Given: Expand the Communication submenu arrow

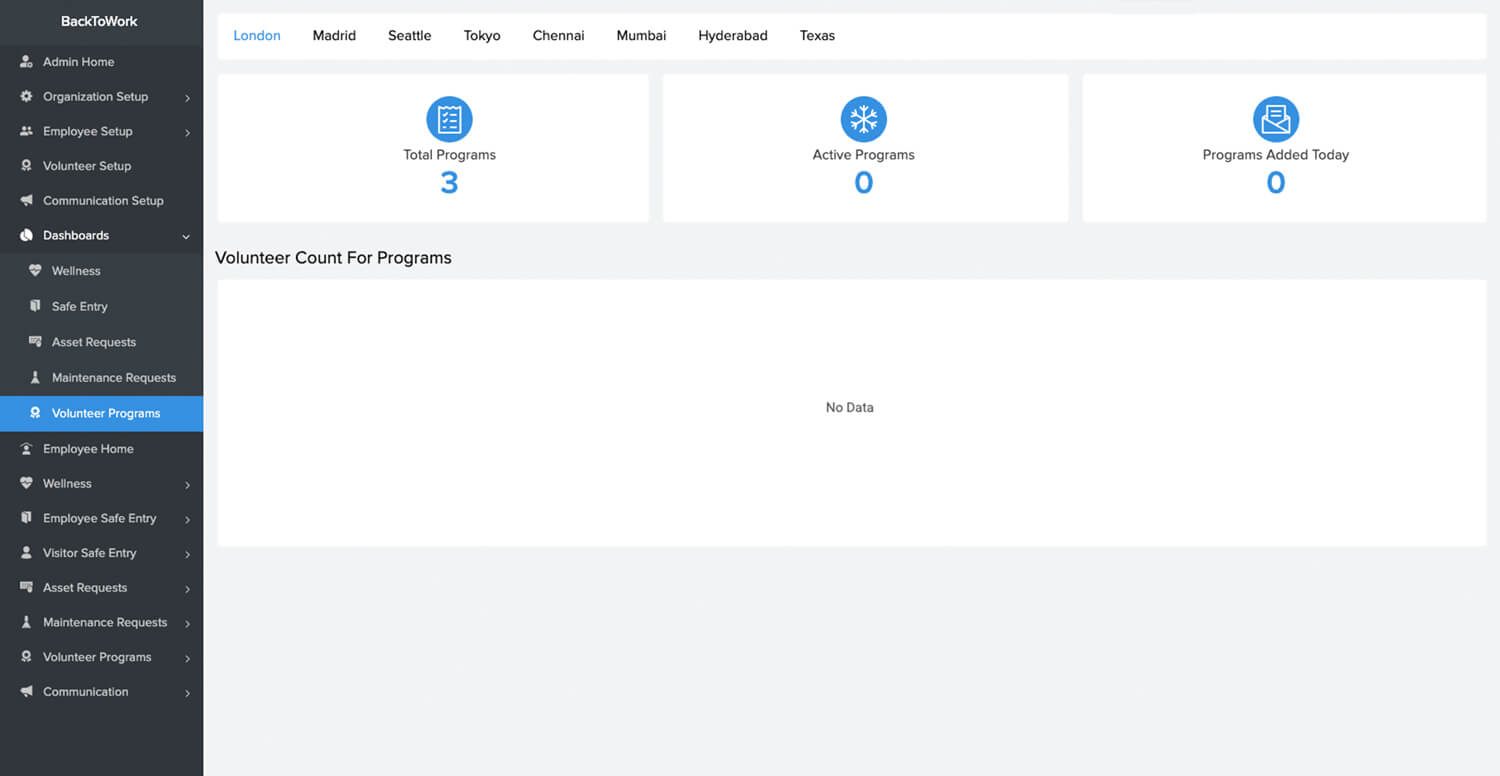Looking at the screenshot, I should tap(187, 693).
